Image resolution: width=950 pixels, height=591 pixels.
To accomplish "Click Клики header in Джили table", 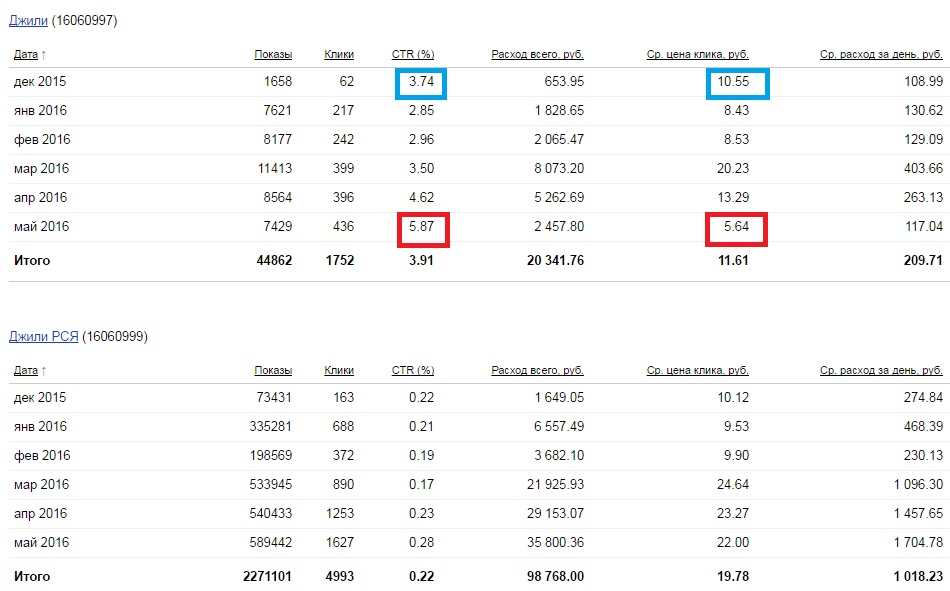I will pos(339,54).
